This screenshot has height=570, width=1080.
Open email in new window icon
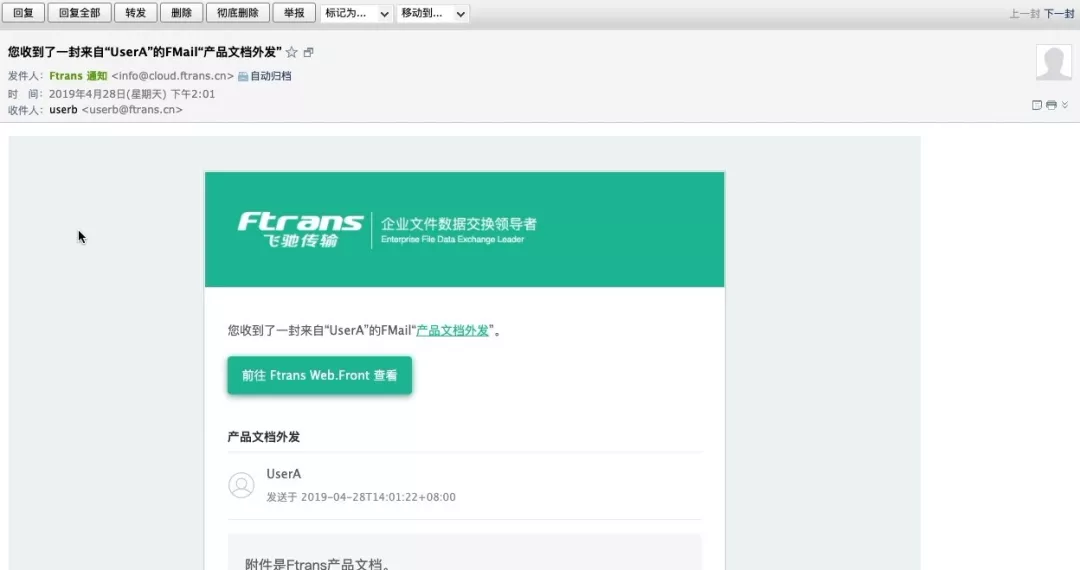[309, 52]
